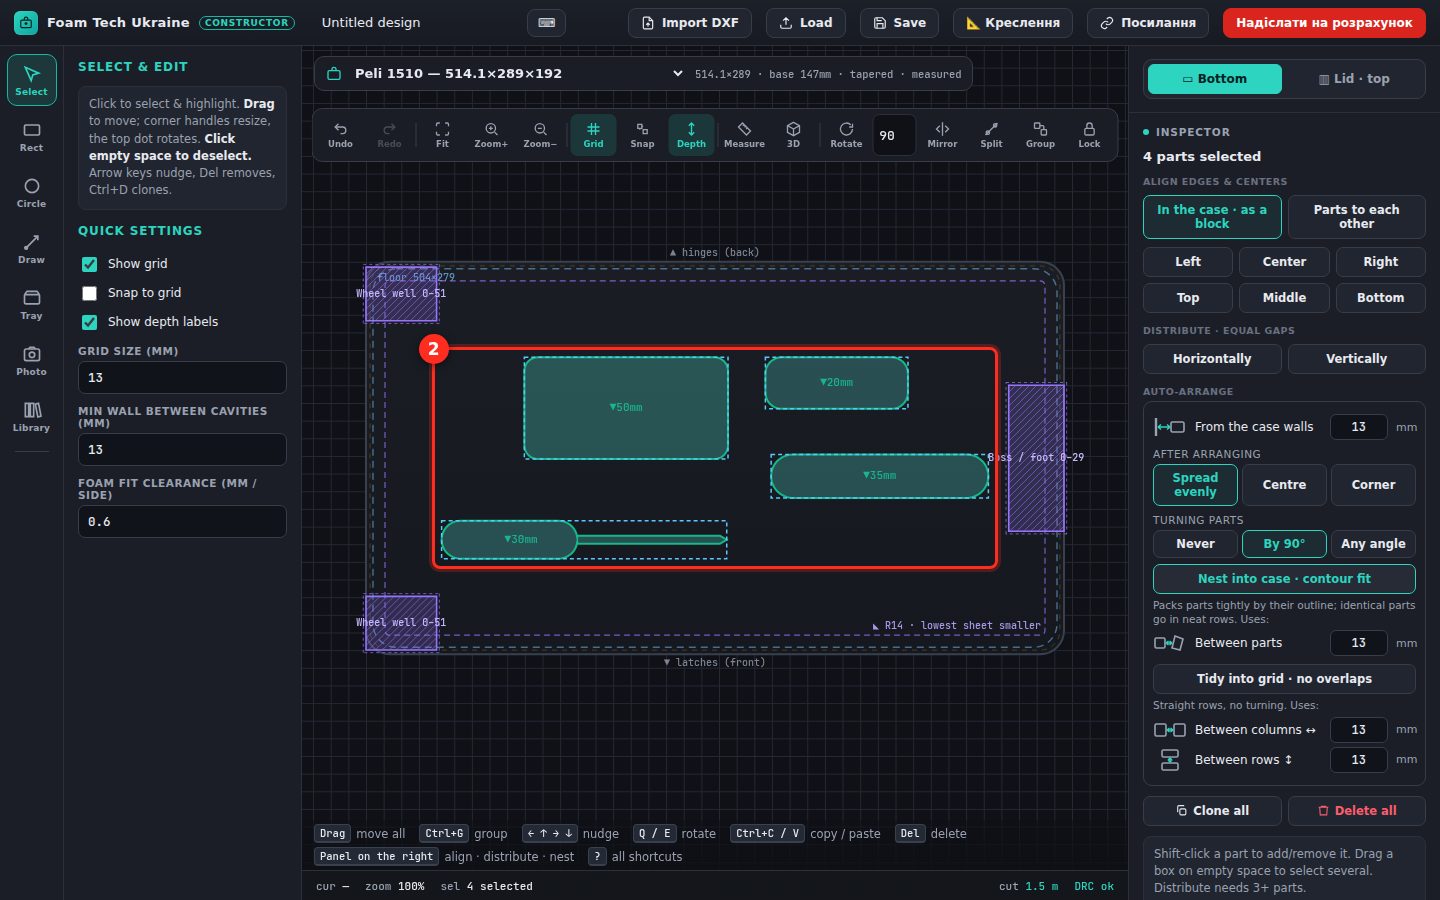Image resolution: width=1440 pixels, height=900 pixels.
Task: Click the Grid size input field
Action: (x=182, y=378)
